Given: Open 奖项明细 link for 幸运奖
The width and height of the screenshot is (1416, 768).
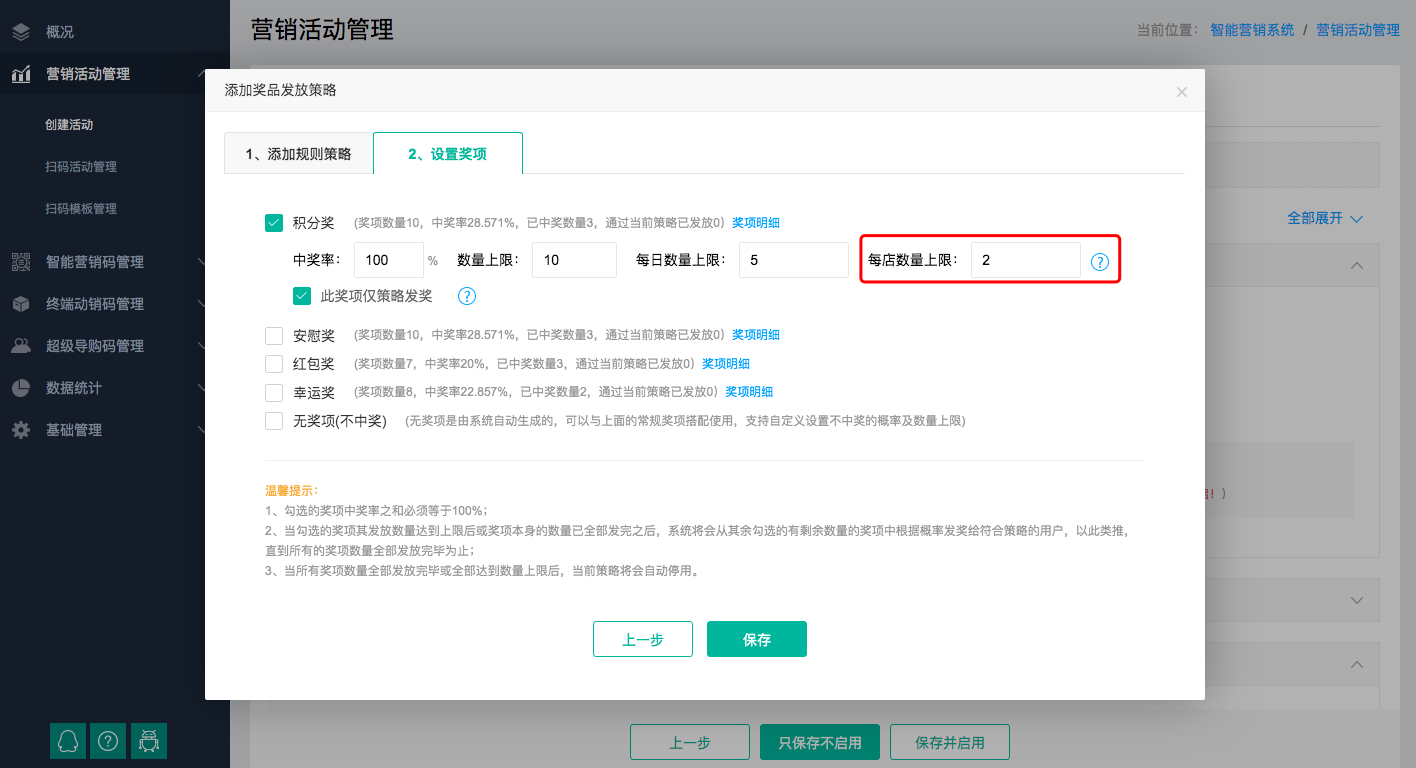Looking at the screenshot, I should tap(749, 392).
